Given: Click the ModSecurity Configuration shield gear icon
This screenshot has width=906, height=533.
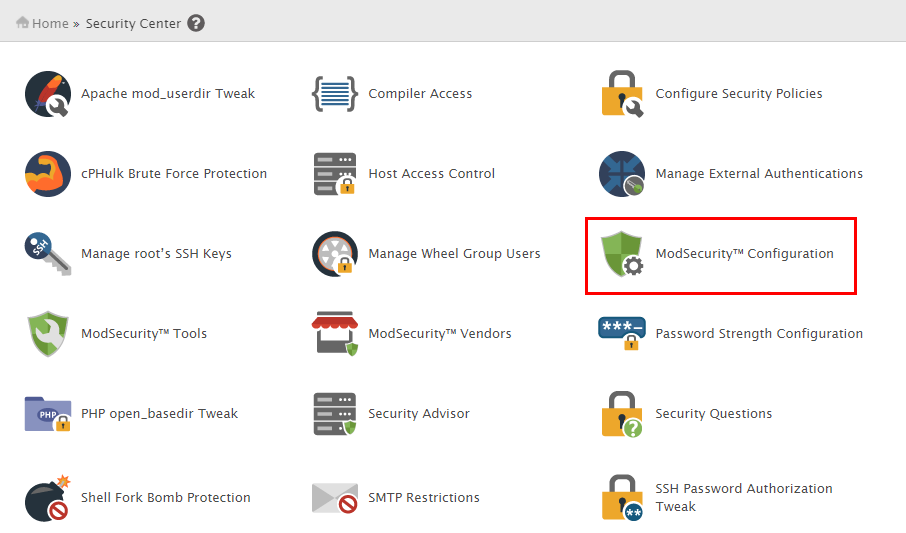Looking at the screenshot, I should tap(622, 254).
